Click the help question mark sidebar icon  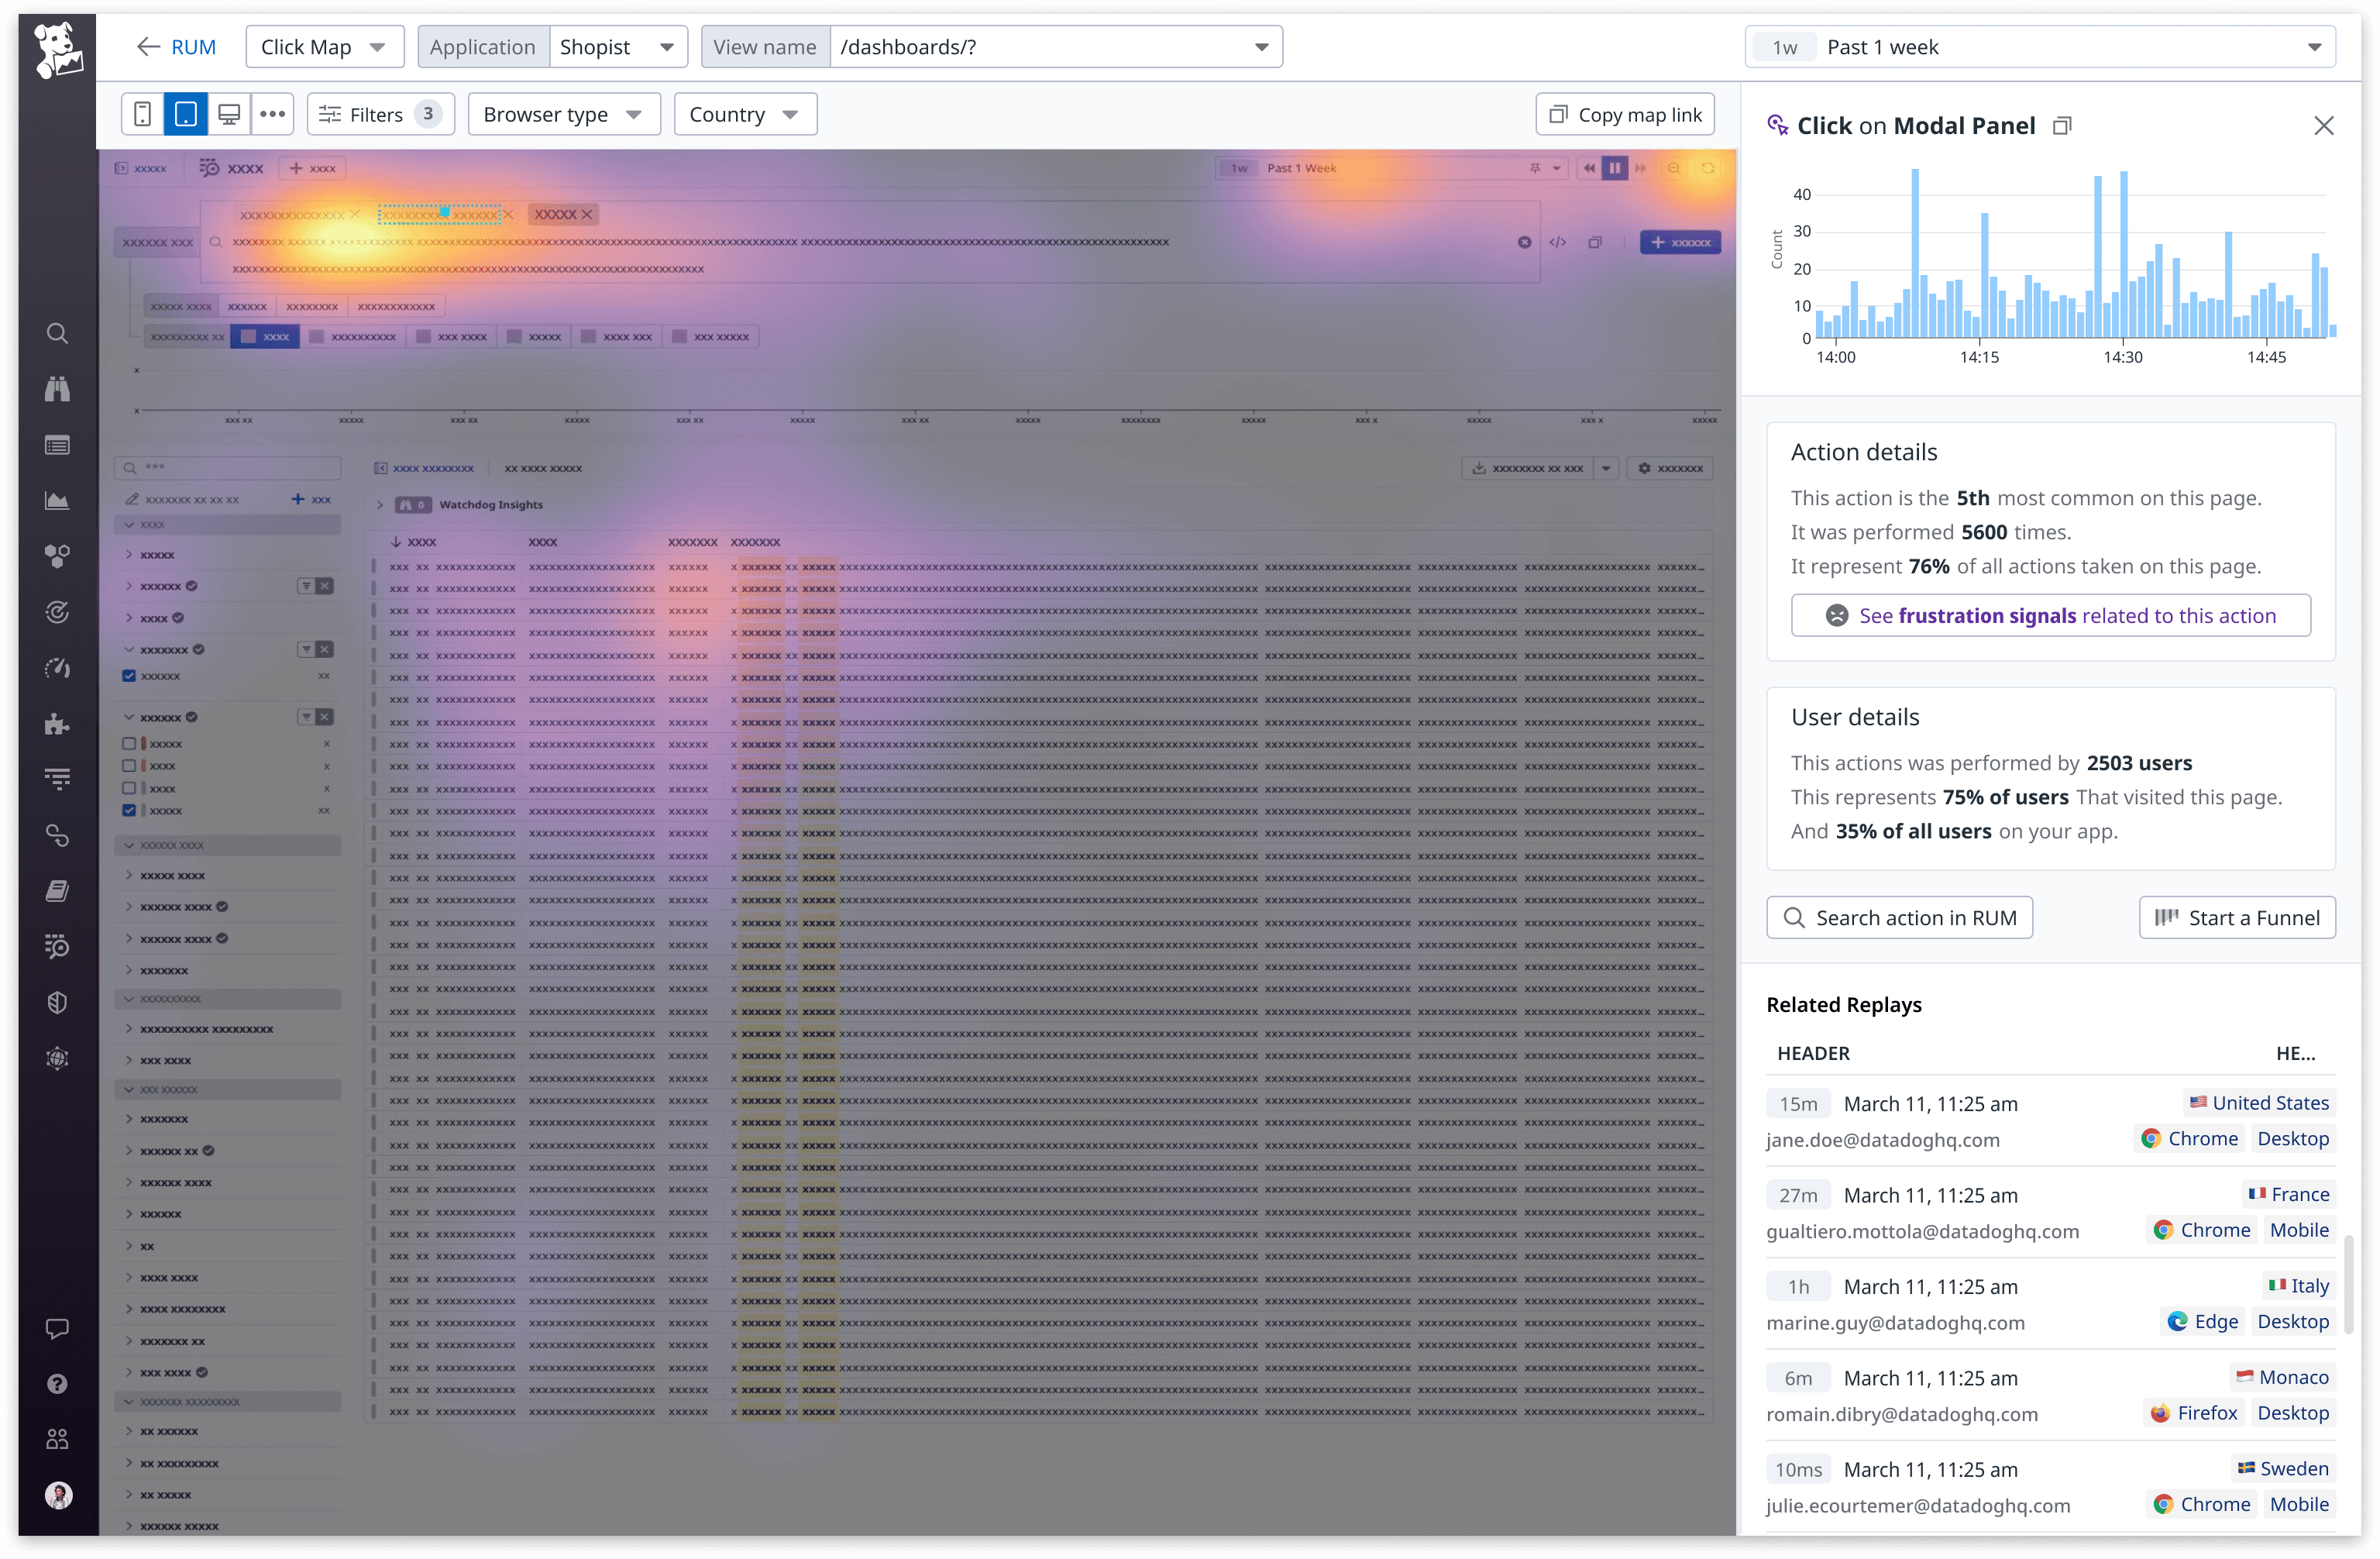(x=57, y=1383)
